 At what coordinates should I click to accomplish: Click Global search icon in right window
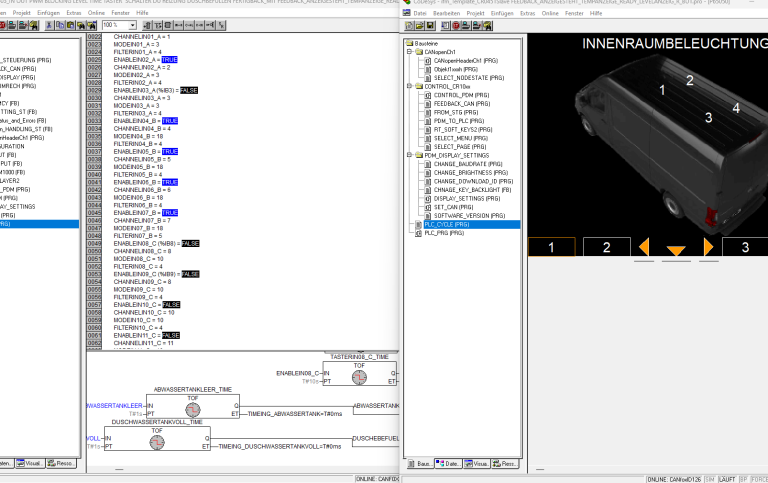pos(488,25)
